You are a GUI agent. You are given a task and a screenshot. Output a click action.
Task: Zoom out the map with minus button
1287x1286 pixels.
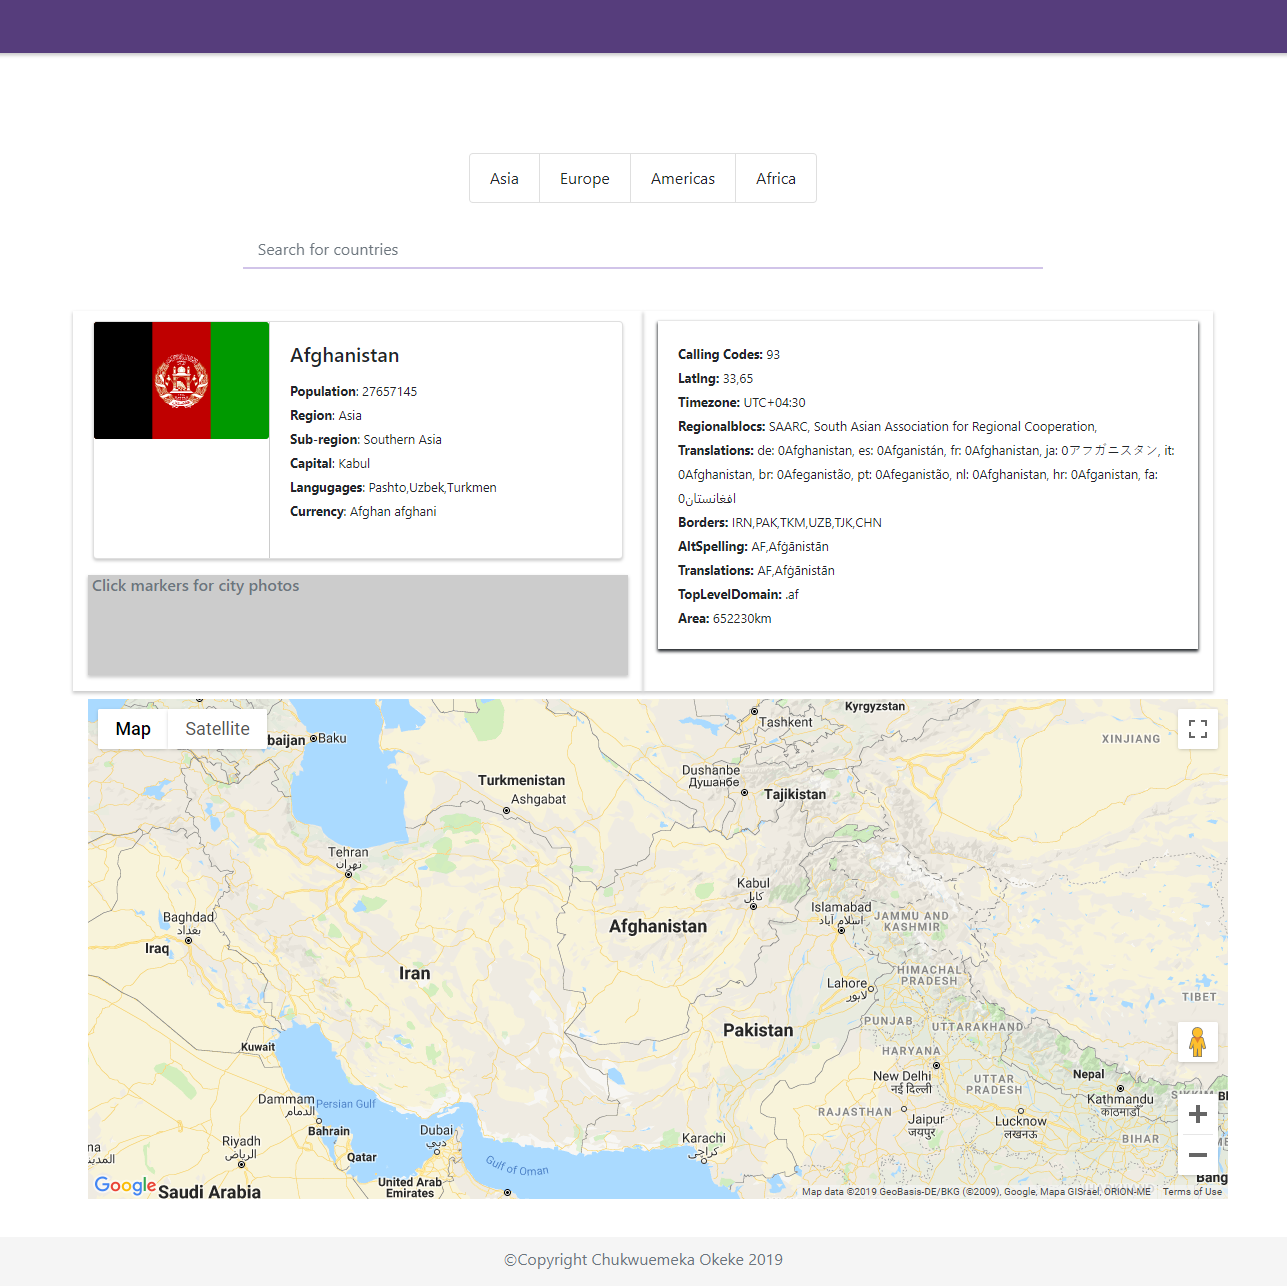pos(1198,1155)
